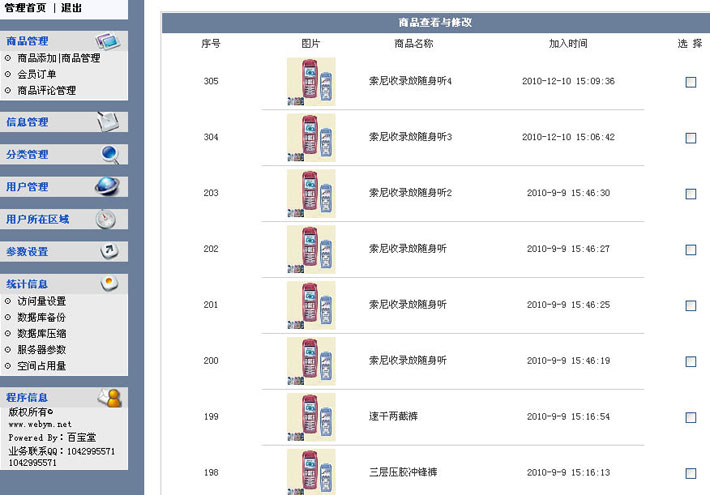Click the 管理首页 link
Image resolution: width=710 pixels, height=495 pixels.
pyautogui.click(x=25, y=8)
